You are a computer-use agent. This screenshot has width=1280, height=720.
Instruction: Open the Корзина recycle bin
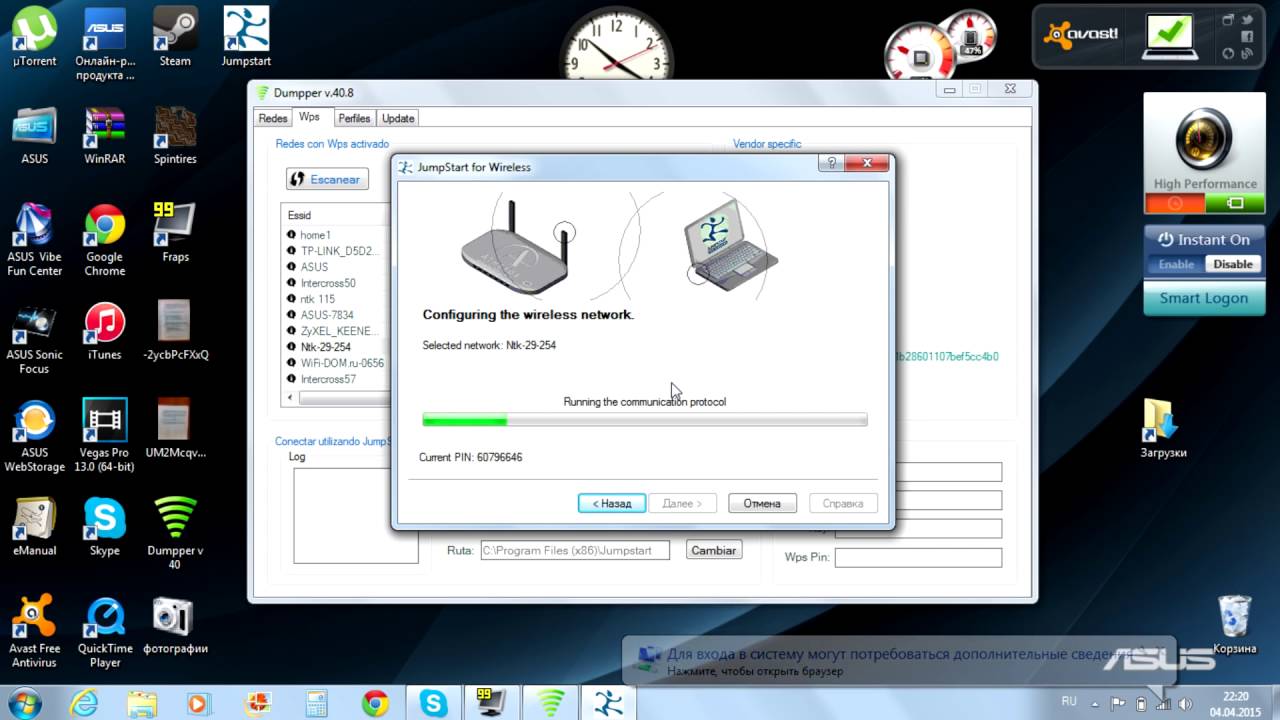[x=1234, y=625]
